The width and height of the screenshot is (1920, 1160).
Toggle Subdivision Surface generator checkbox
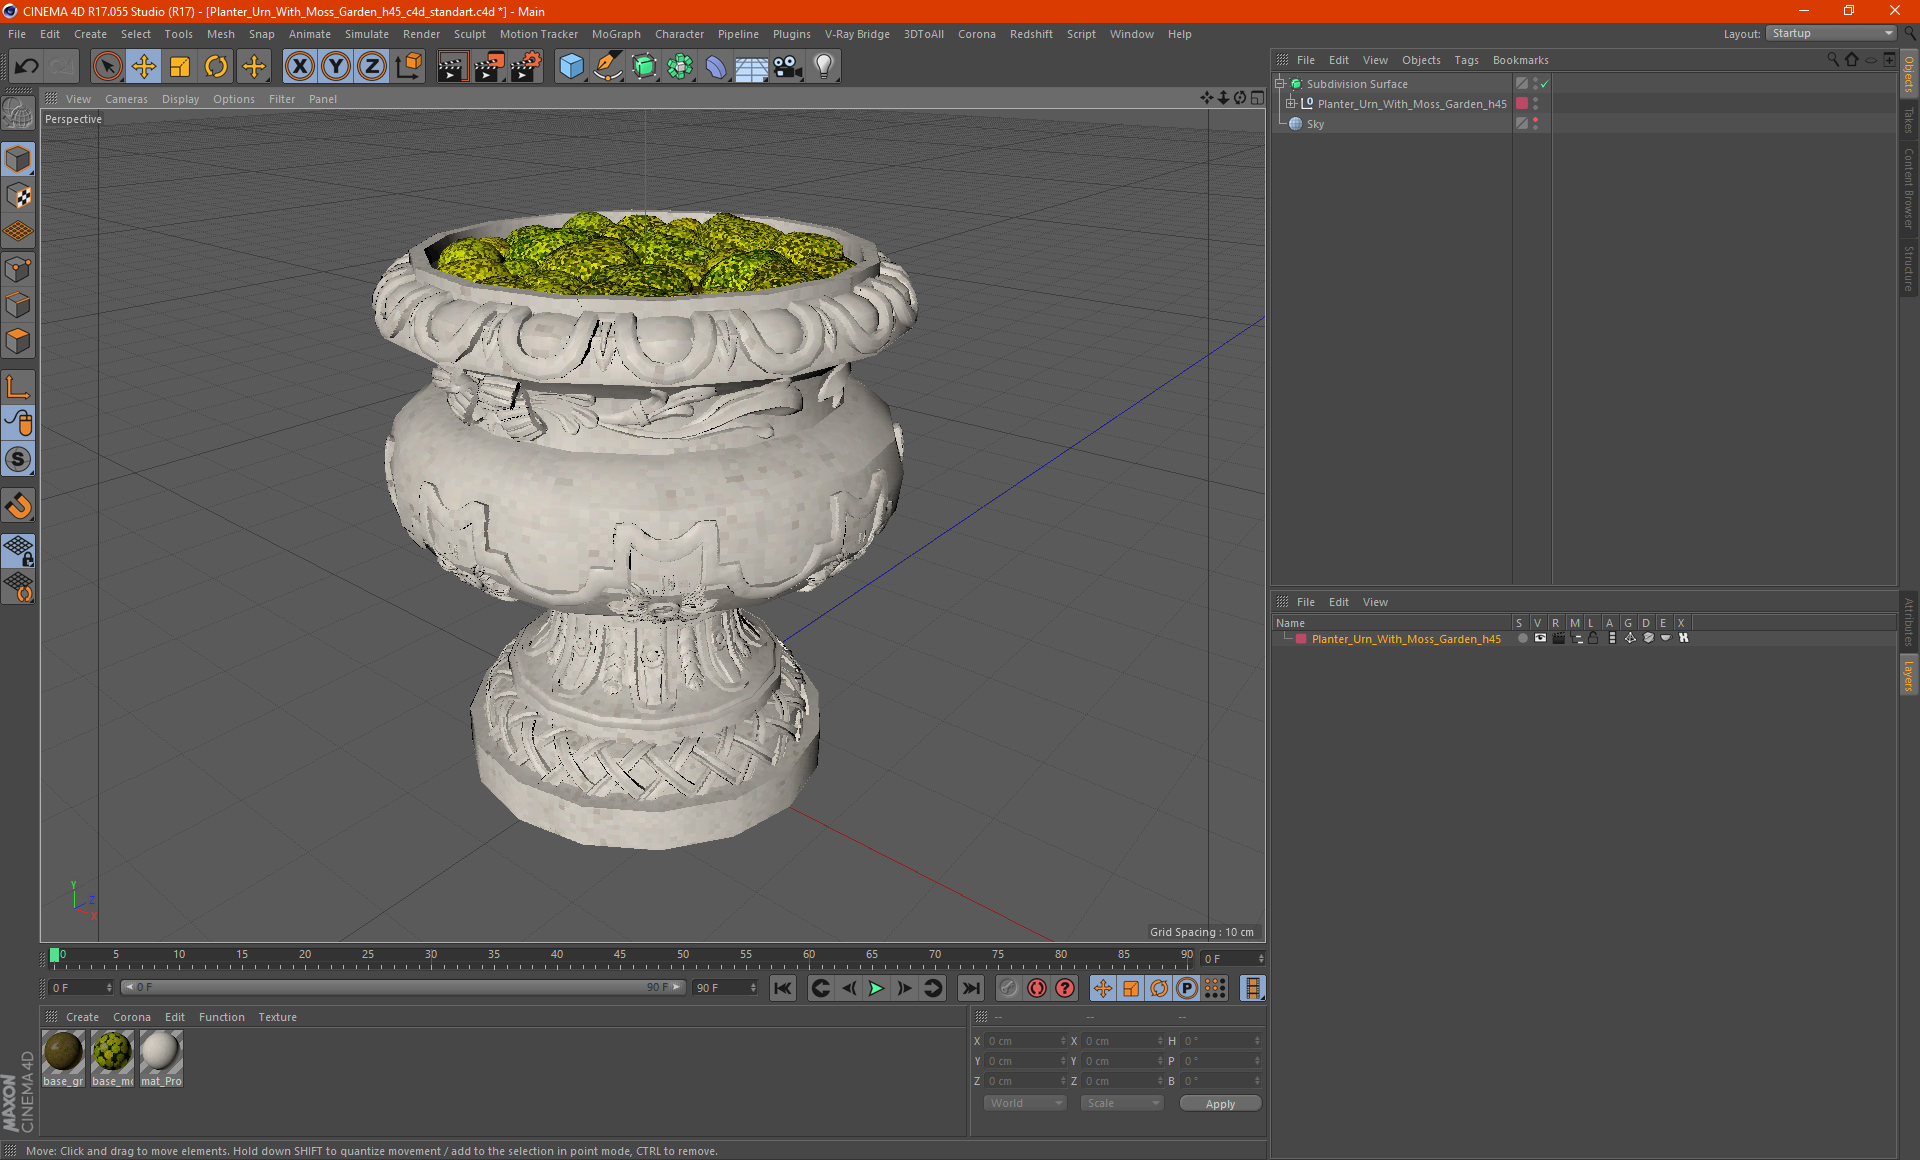tap(1546, 84)
